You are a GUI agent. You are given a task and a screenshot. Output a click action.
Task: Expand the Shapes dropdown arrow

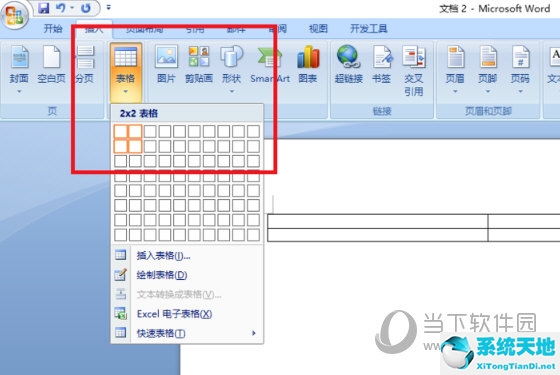[x=232, y=92]
